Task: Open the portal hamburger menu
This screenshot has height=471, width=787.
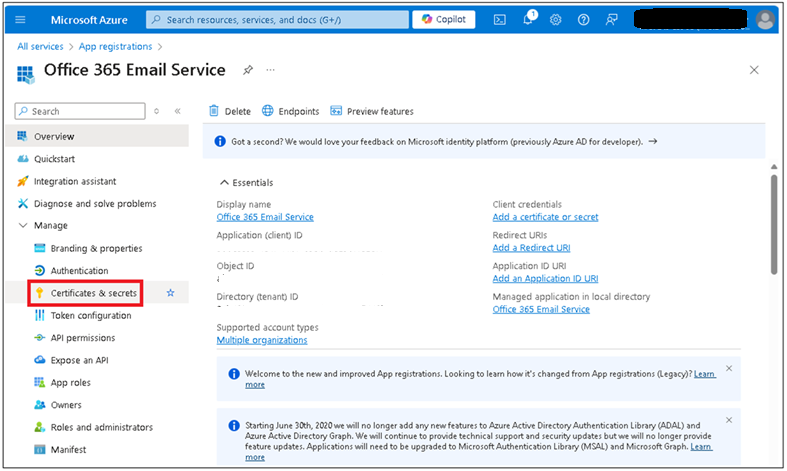Action: click(20, 20)
